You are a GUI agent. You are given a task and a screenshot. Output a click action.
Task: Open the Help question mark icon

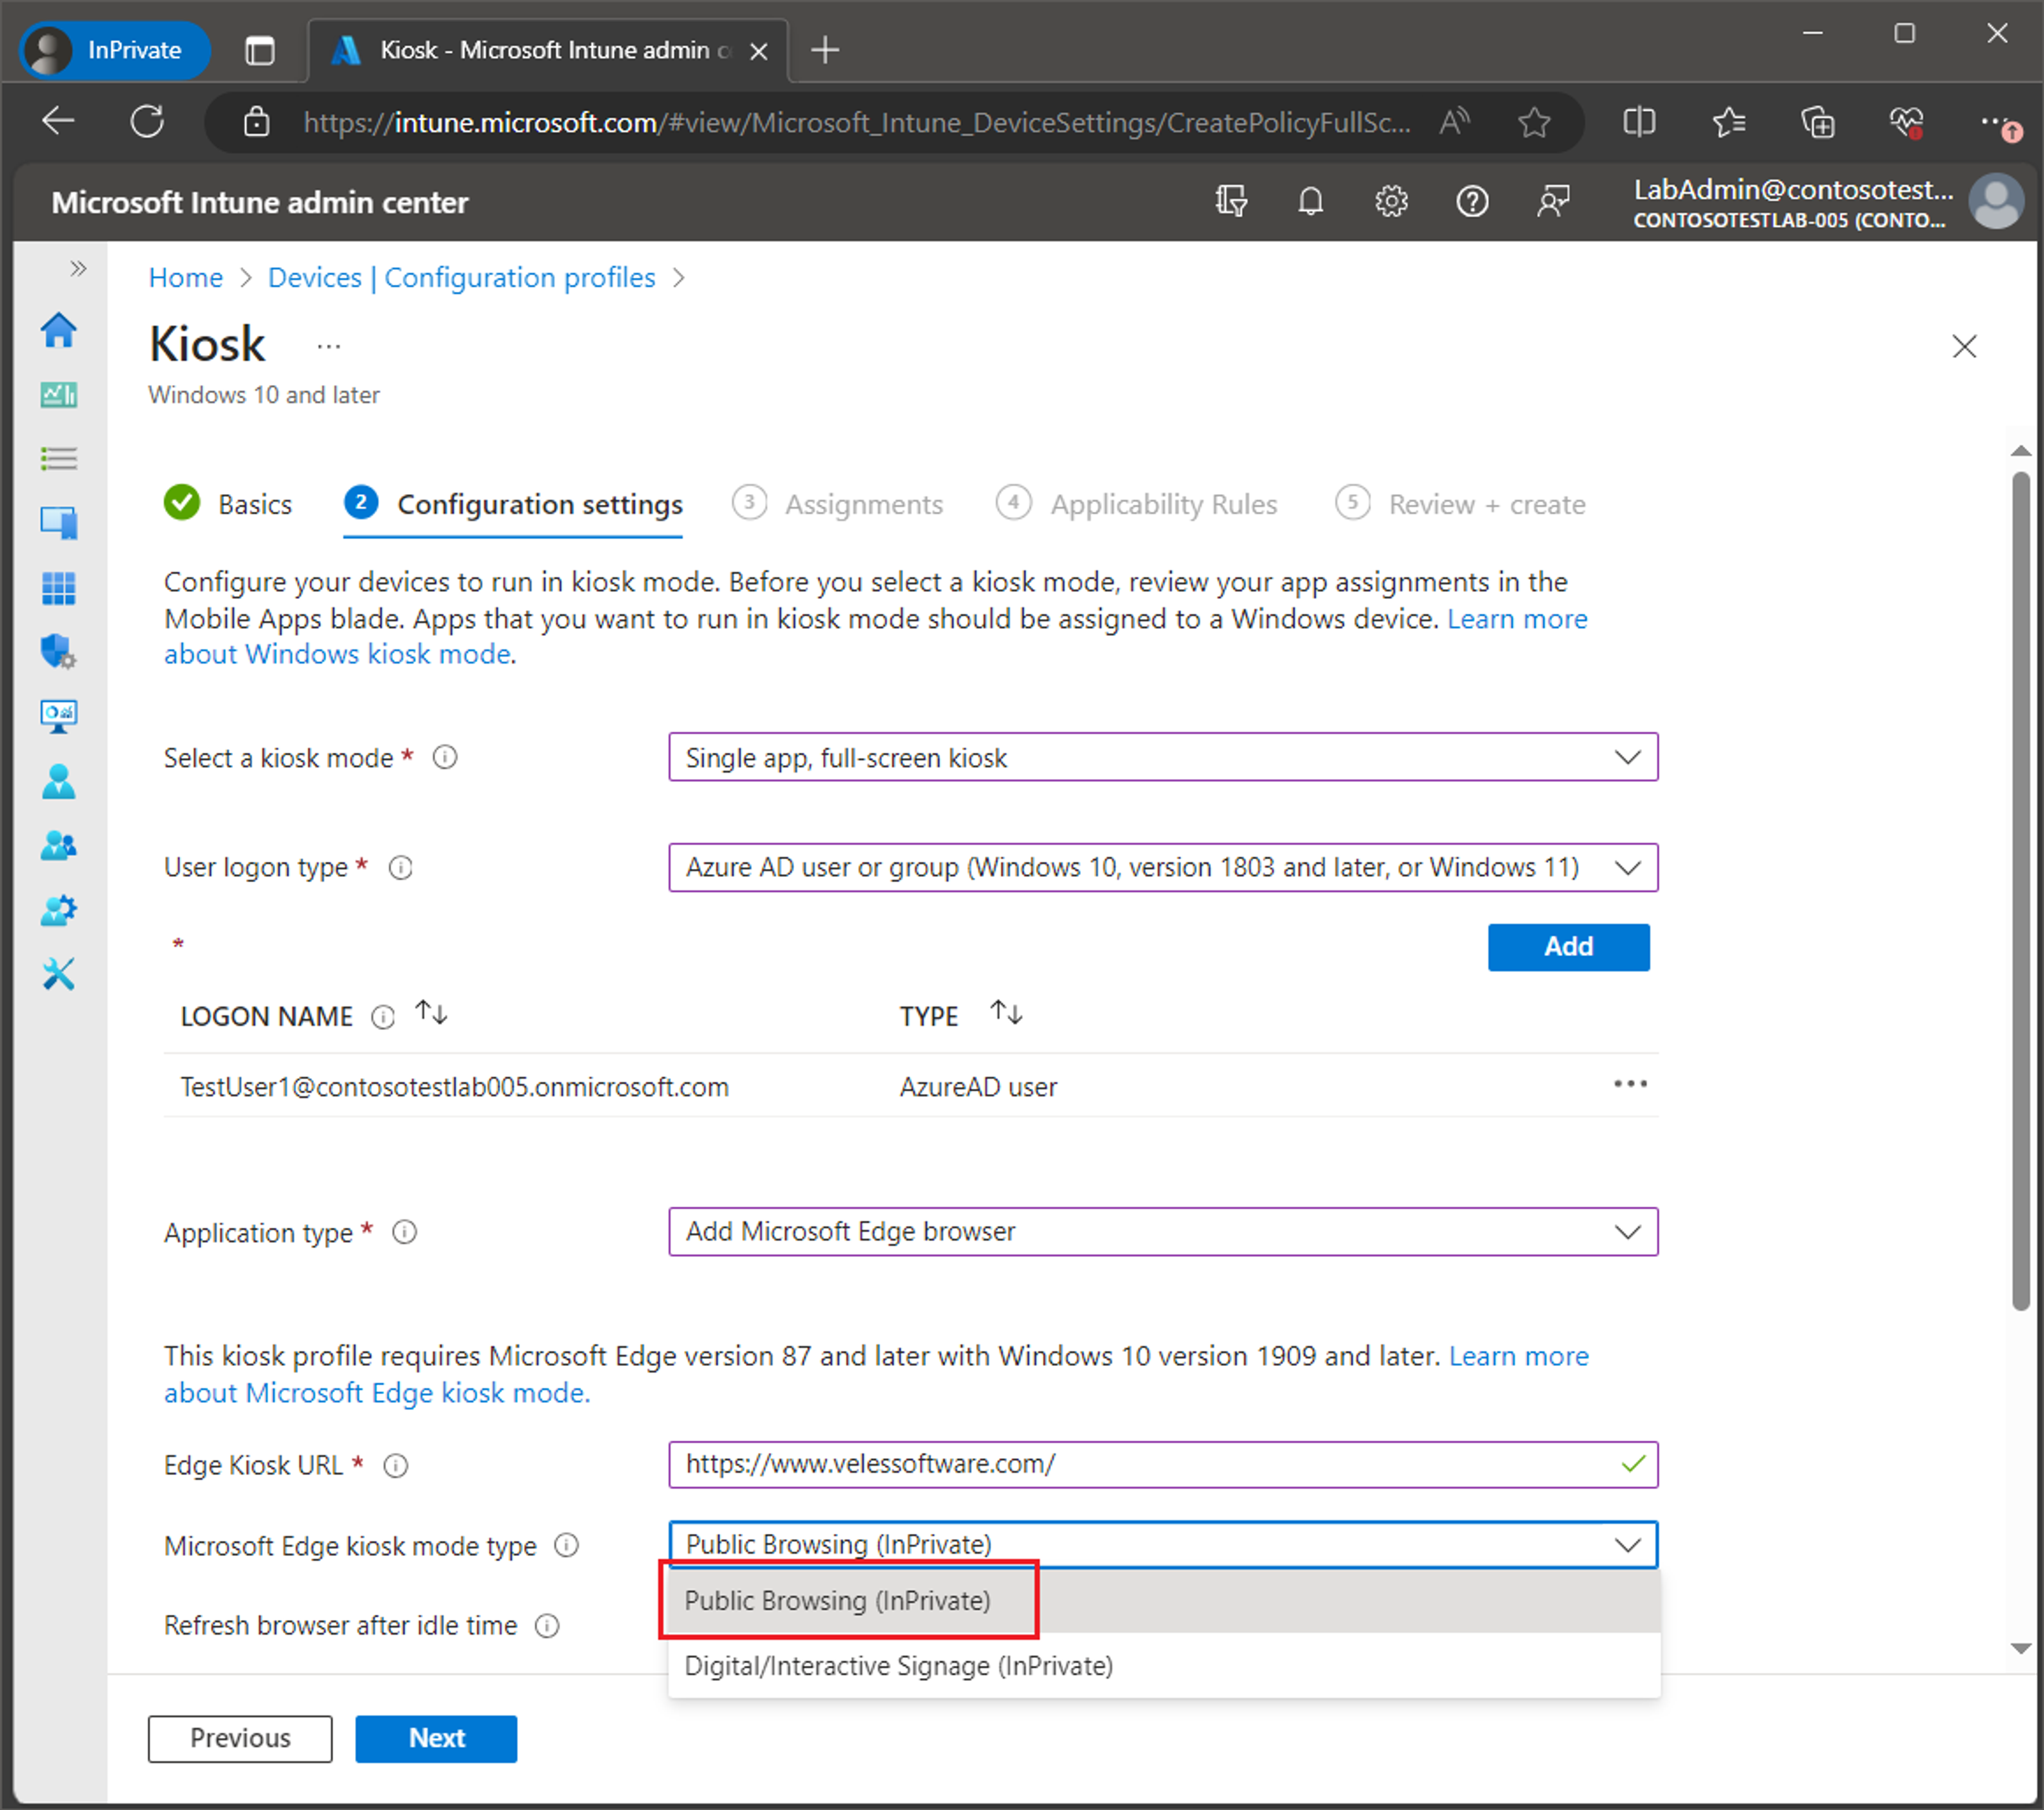coord(1472,202)
